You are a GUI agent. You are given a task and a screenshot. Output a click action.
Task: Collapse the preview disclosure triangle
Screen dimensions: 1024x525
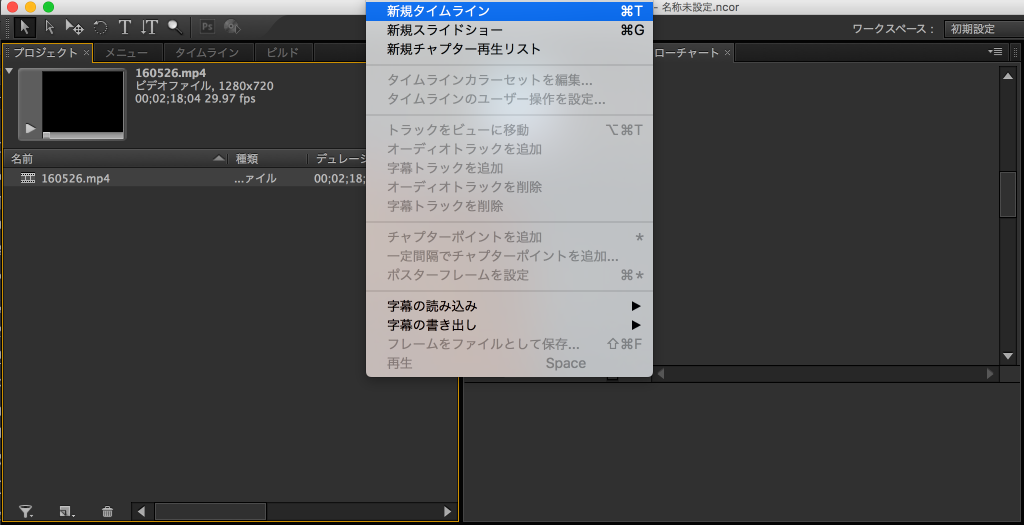(x=9, y=72)
